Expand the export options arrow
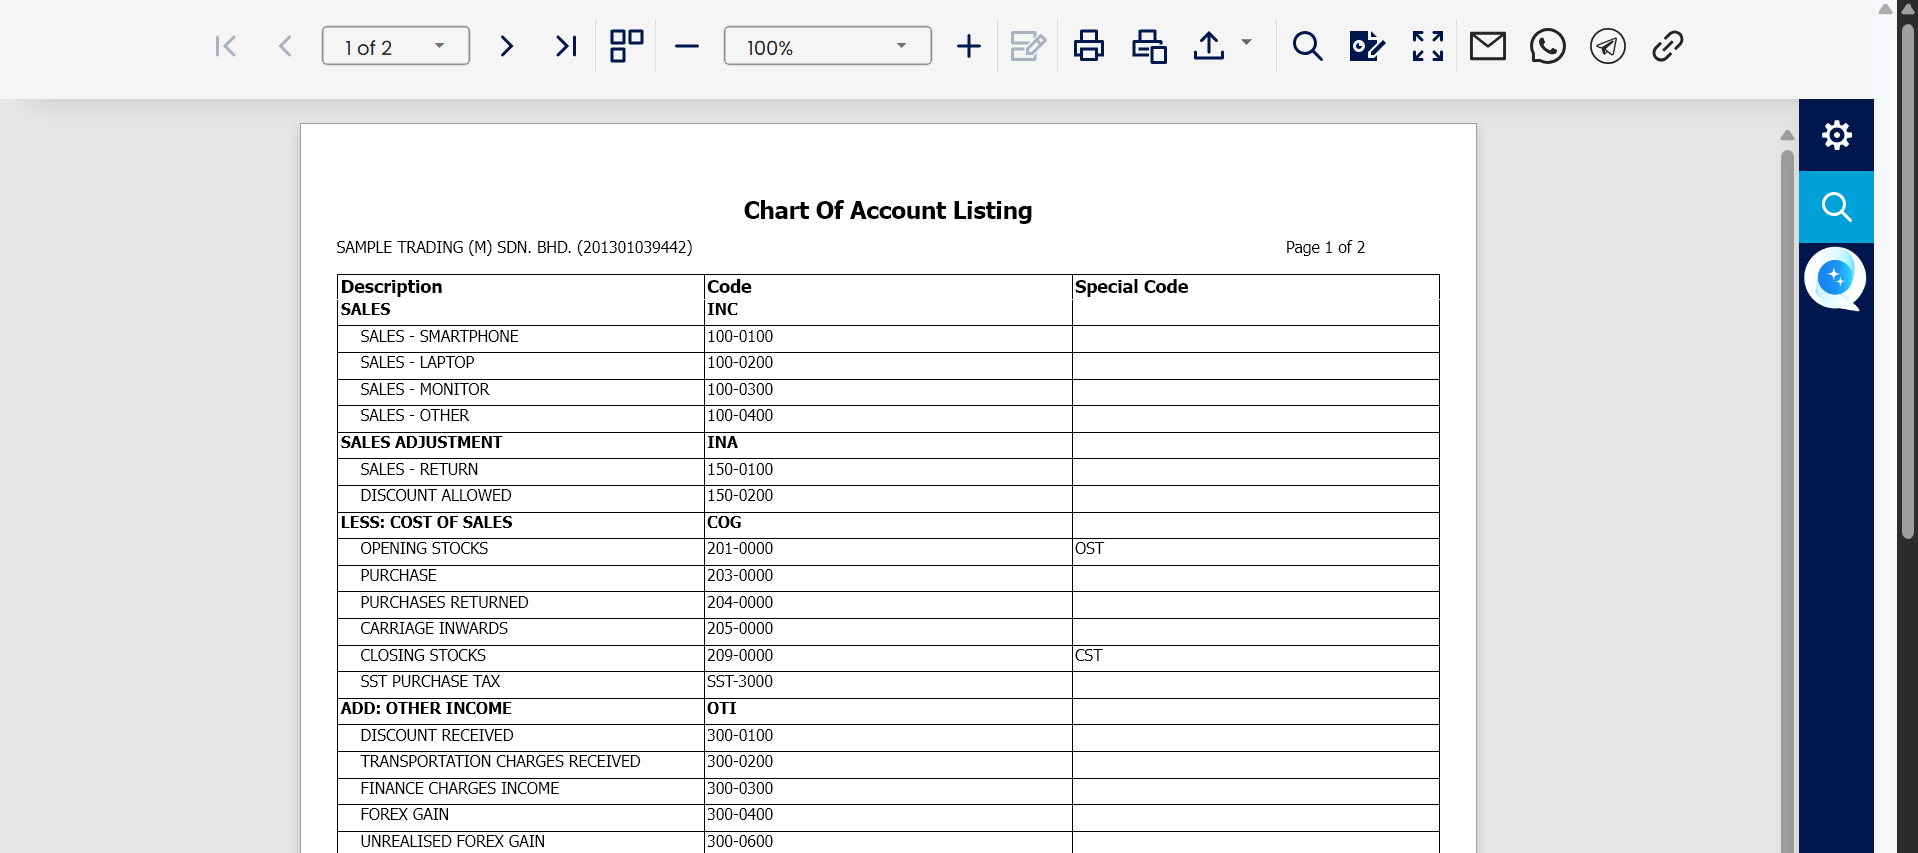This screenshot has width=1918, height=853. tap(1246, 42)
